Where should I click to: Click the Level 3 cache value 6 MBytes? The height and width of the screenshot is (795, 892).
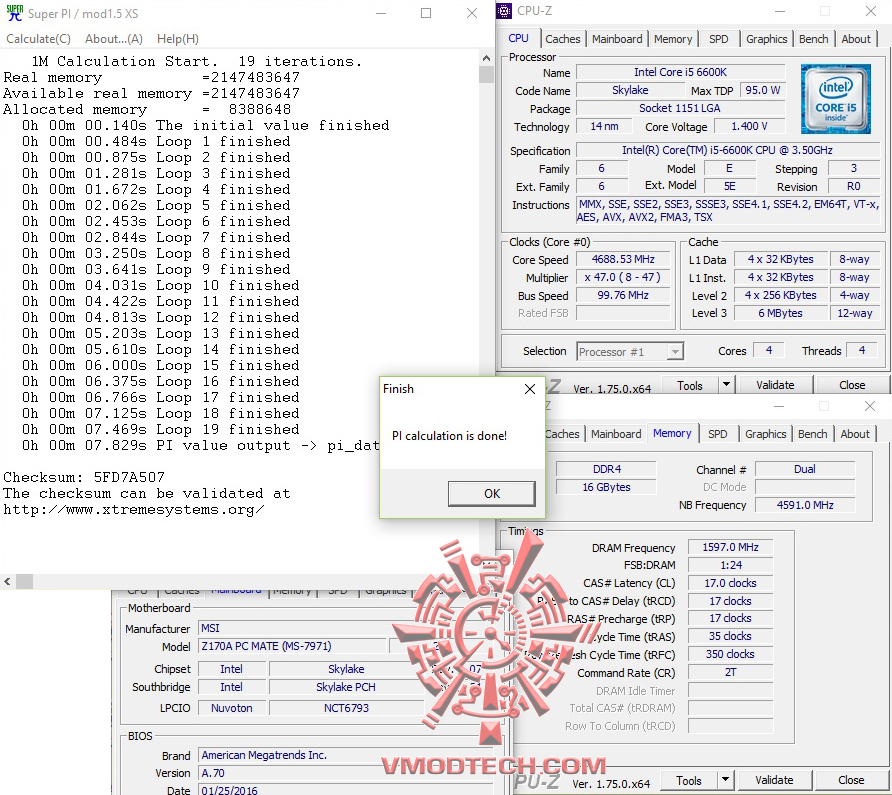(x=780, y=313)
